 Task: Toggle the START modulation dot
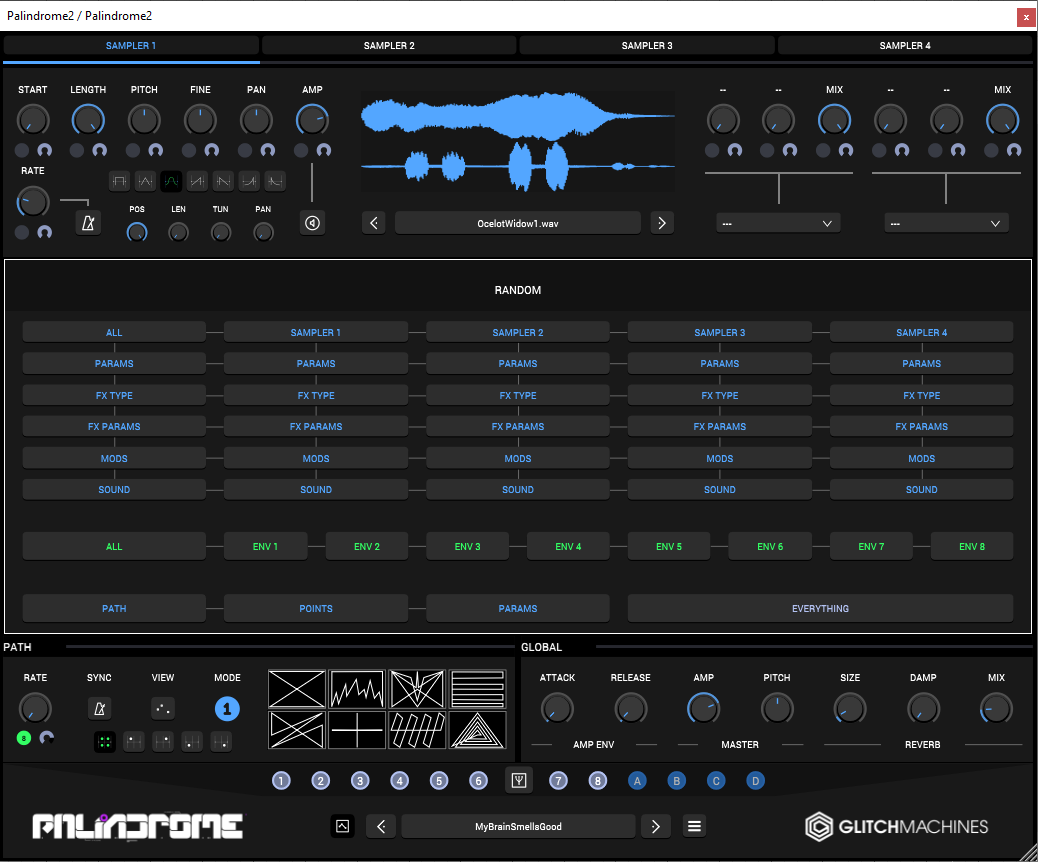coord(22,150)
